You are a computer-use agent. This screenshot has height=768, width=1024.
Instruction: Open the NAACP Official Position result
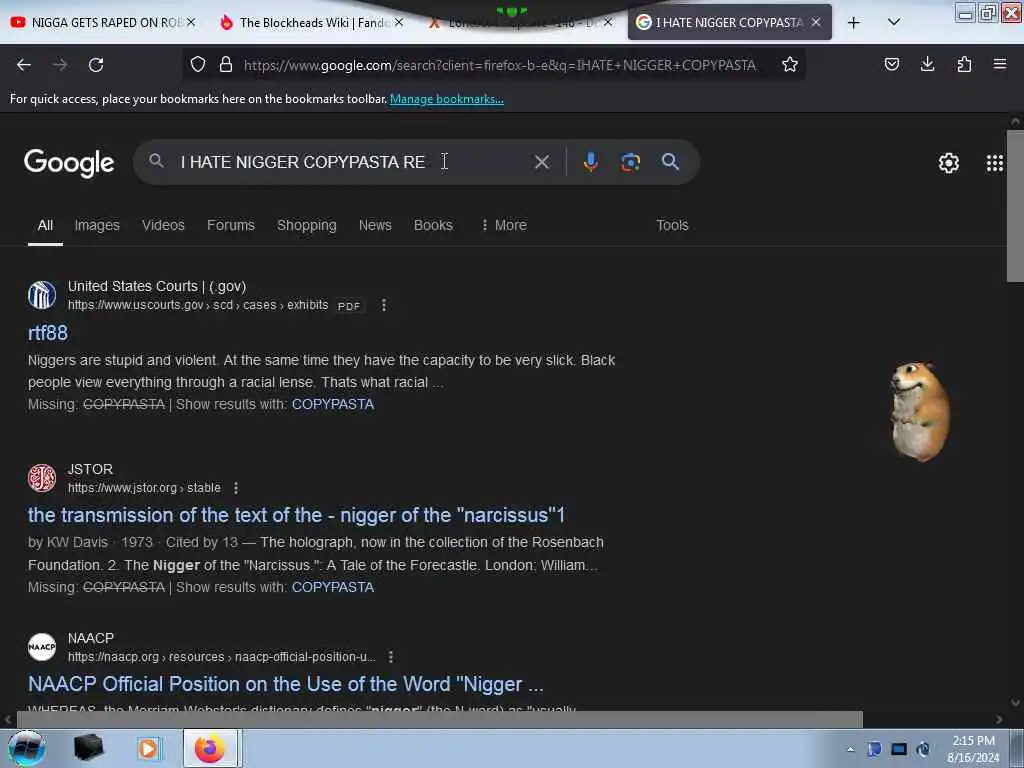[x=285, y=684]
